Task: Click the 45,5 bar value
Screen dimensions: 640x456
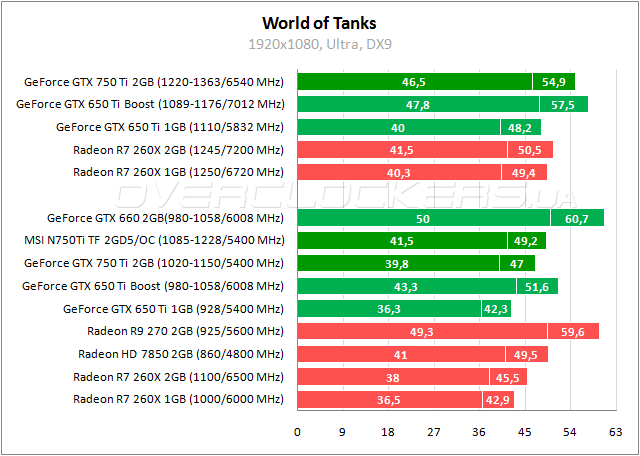Action: click(x=508, y=377)
